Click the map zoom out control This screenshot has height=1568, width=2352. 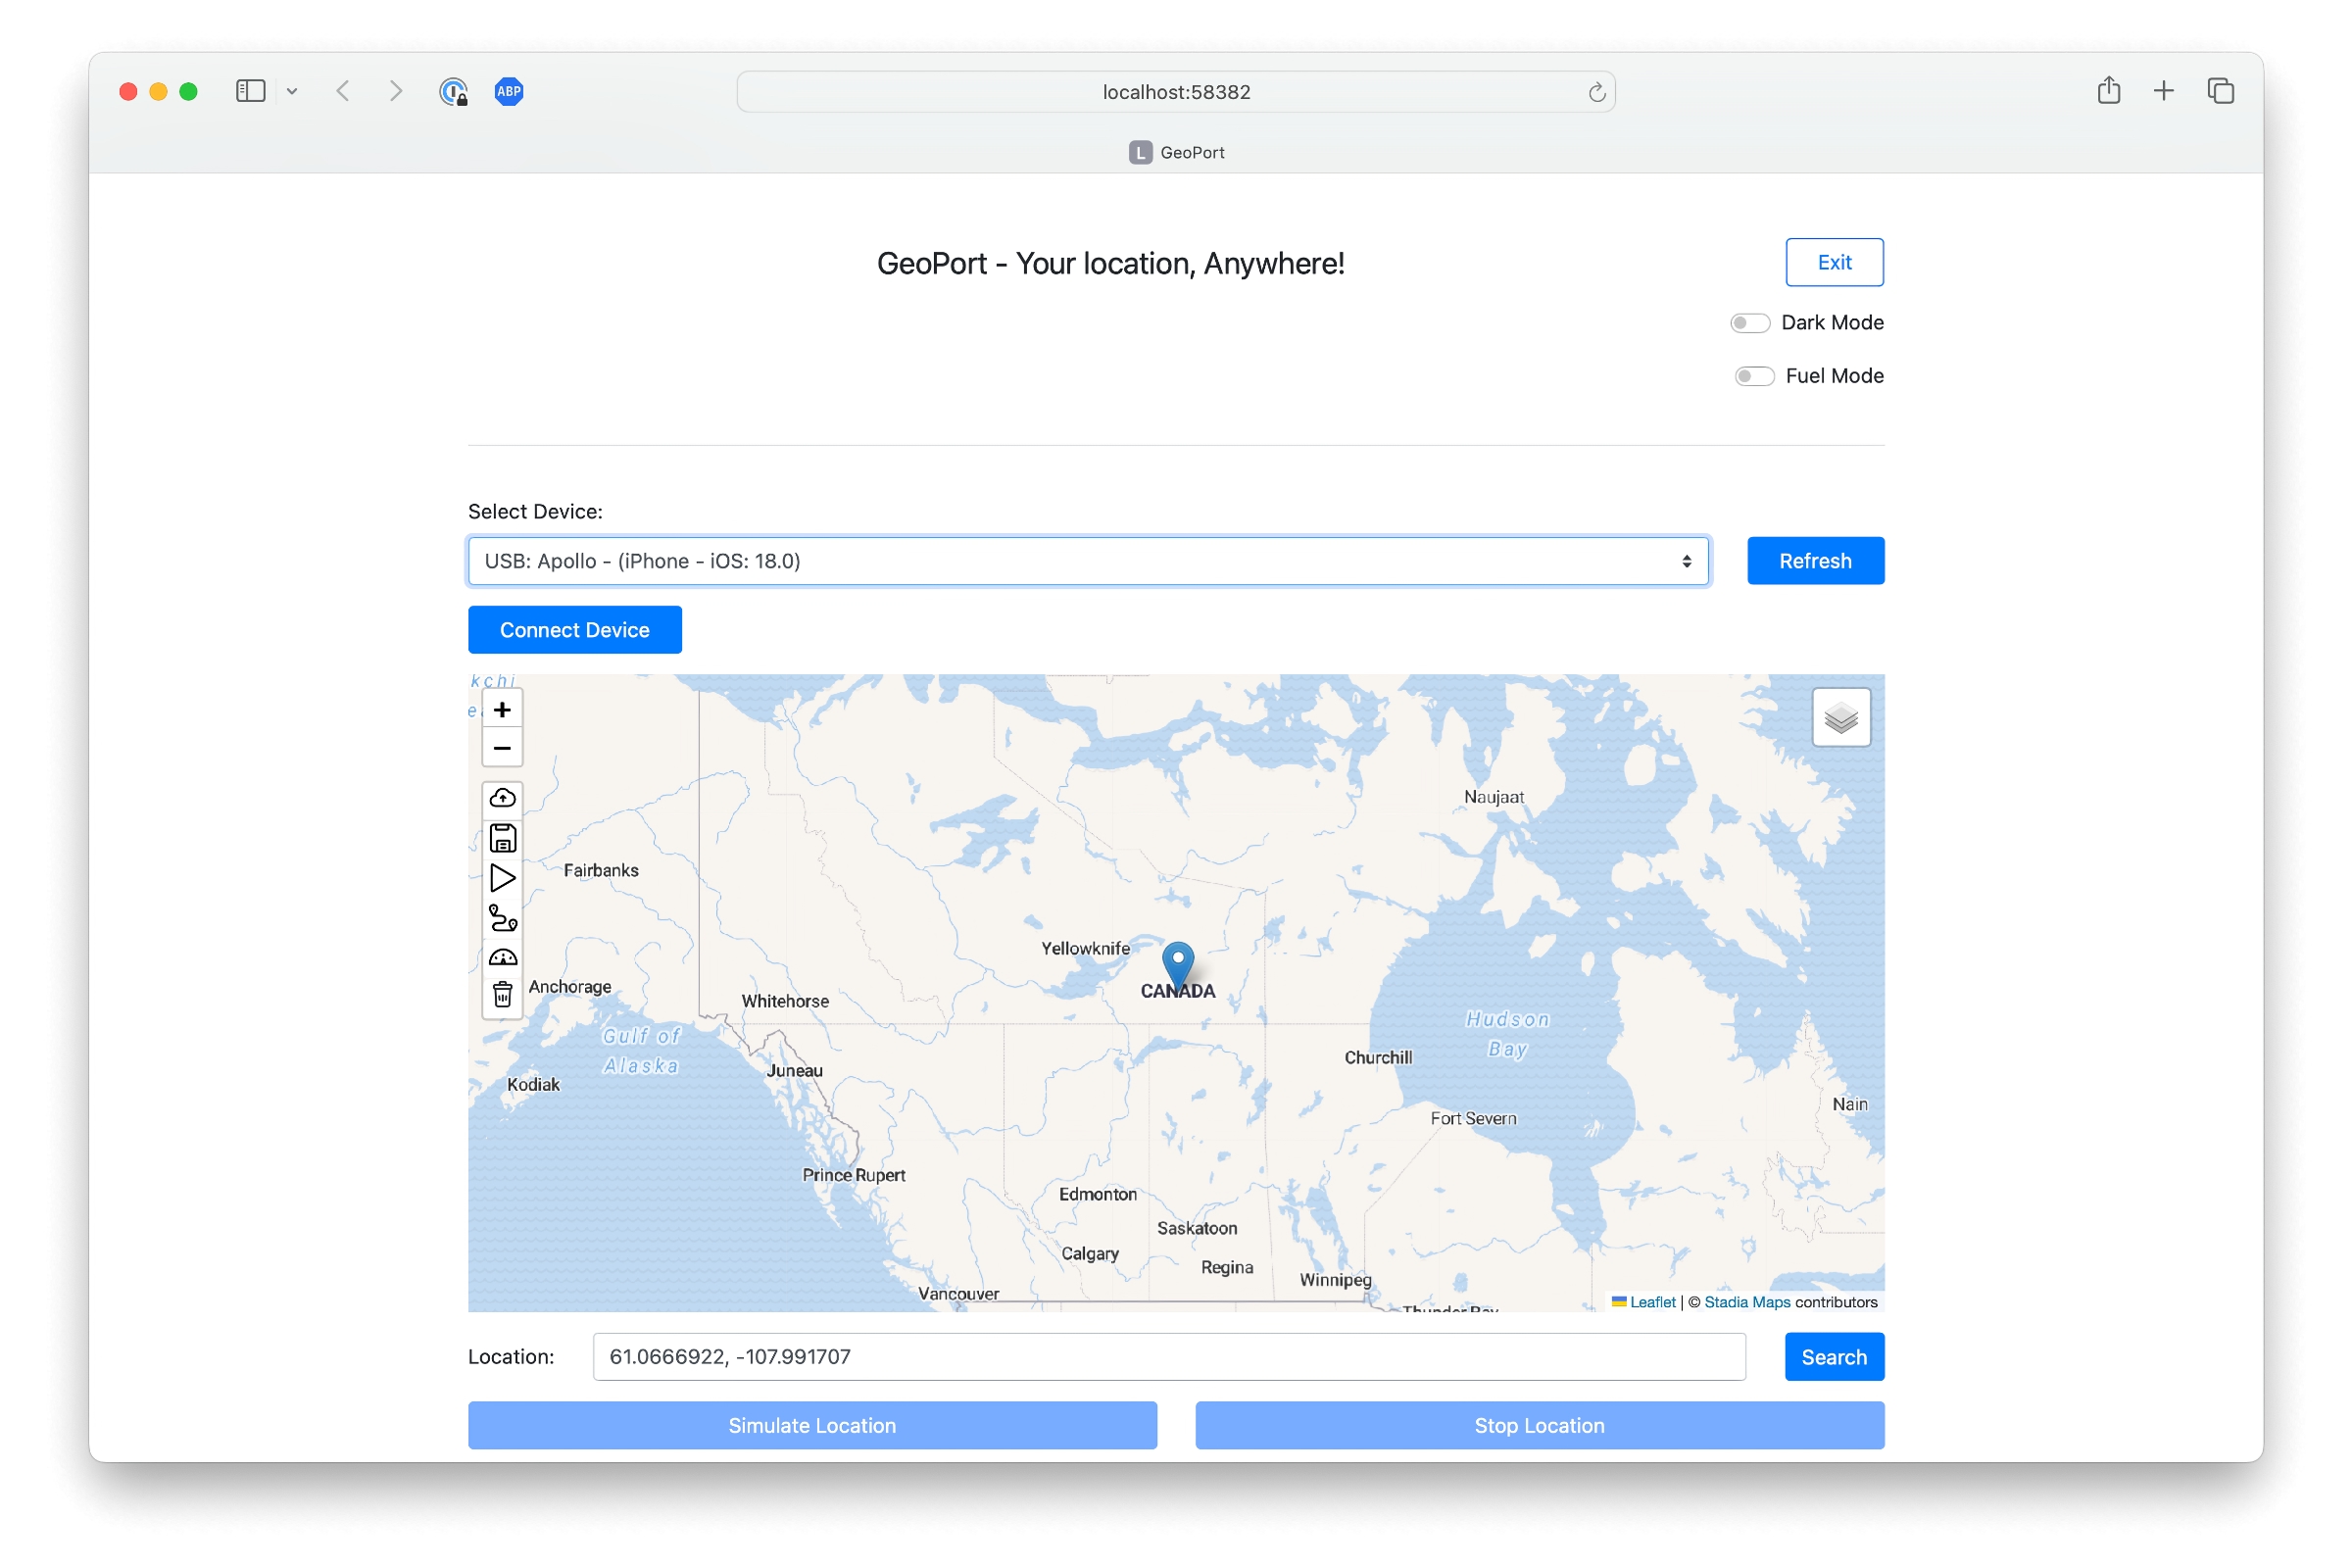point(504,747)
